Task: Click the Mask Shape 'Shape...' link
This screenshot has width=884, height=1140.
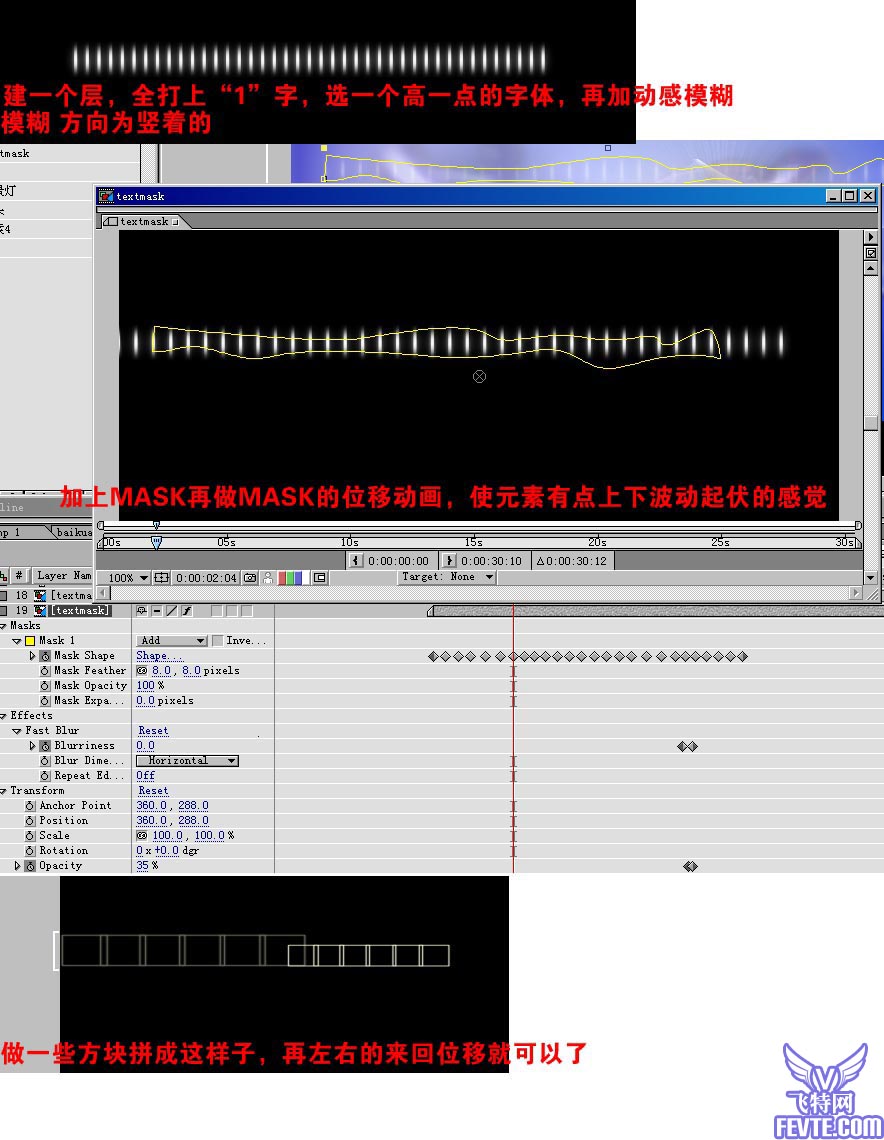Action: point(159,656)
